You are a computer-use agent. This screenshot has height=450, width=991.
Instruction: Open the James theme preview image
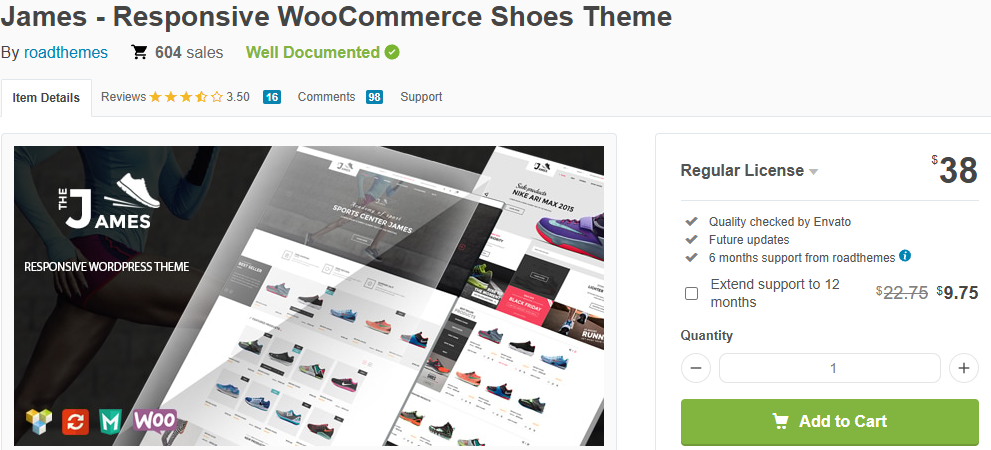tap(309, 296)
